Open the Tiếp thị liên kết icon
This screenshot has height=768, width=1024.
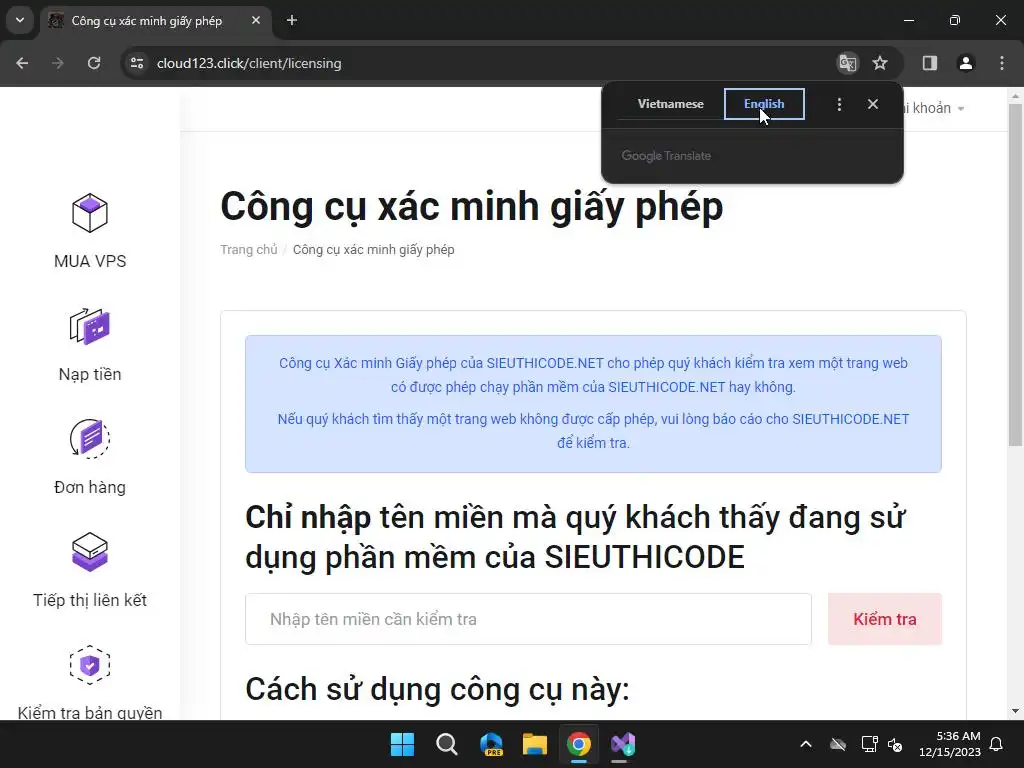[89, 552]
